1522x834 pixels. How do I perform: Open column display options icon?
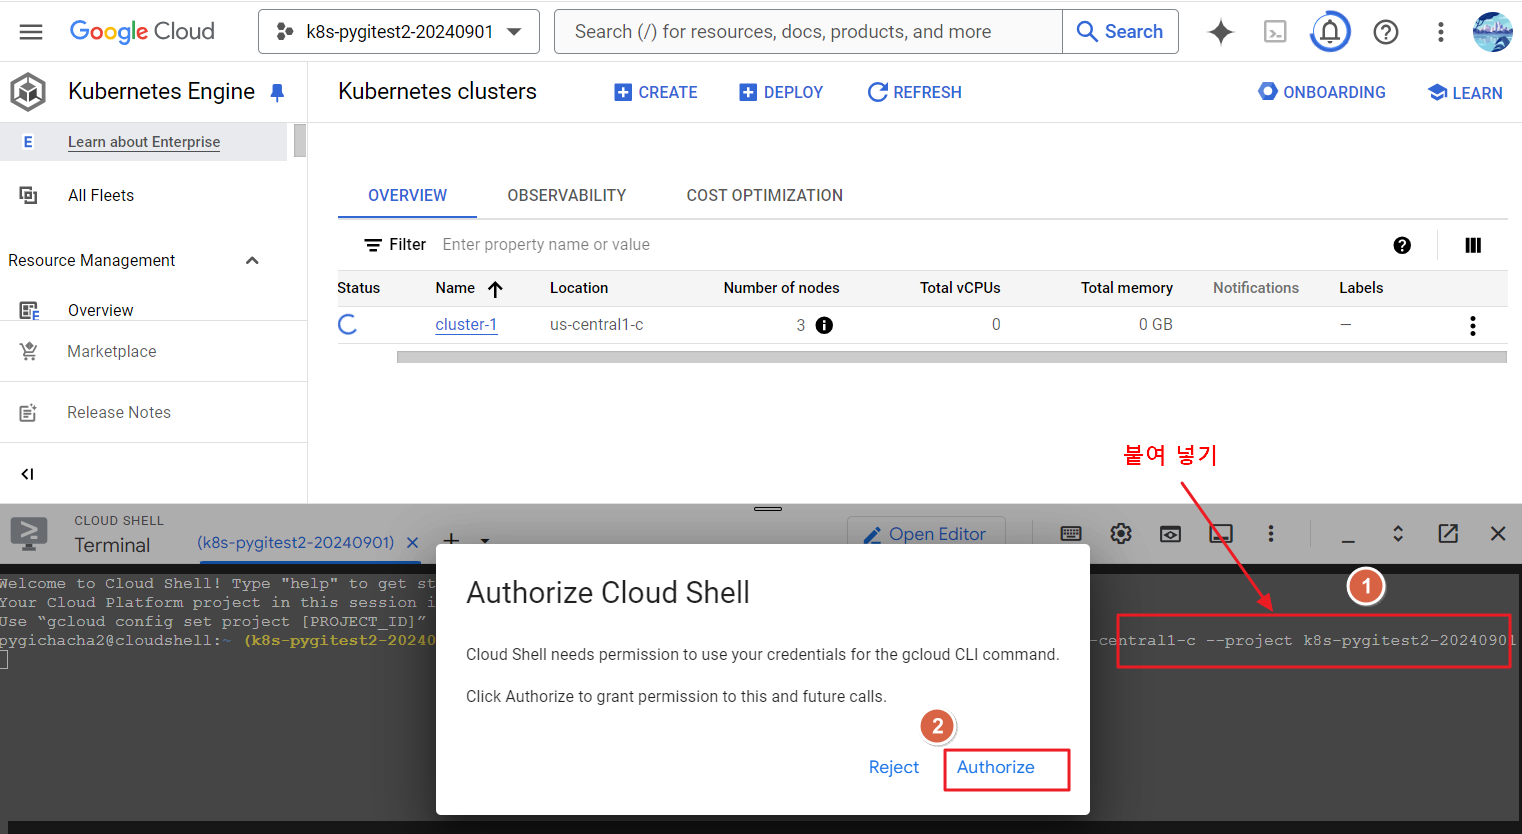(x=1473, y=245)
